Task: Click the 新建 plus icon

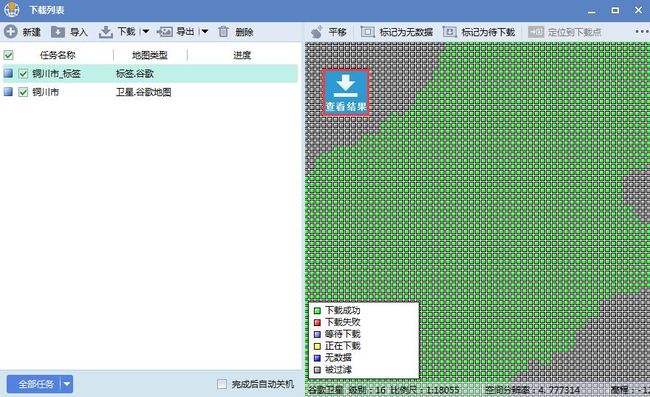Action: [x=10, y=31]
